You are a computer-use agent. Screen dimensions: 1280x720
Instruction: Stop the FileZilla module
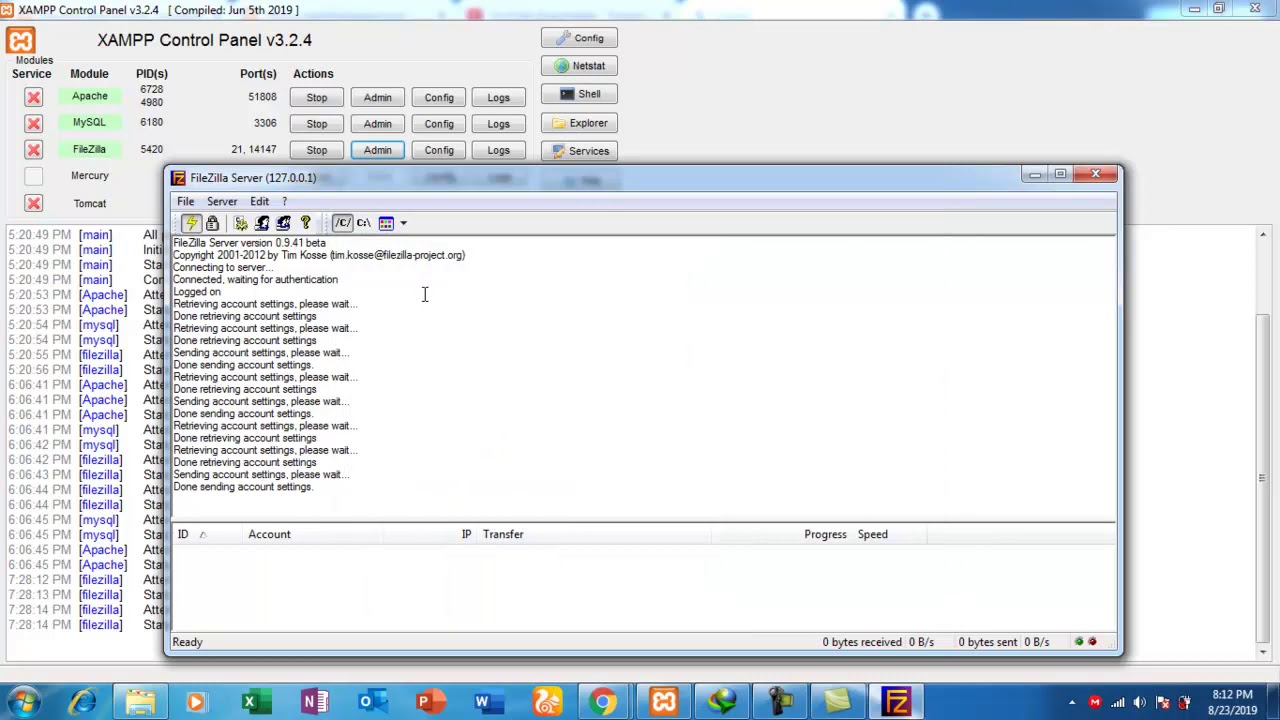point(316,150)
